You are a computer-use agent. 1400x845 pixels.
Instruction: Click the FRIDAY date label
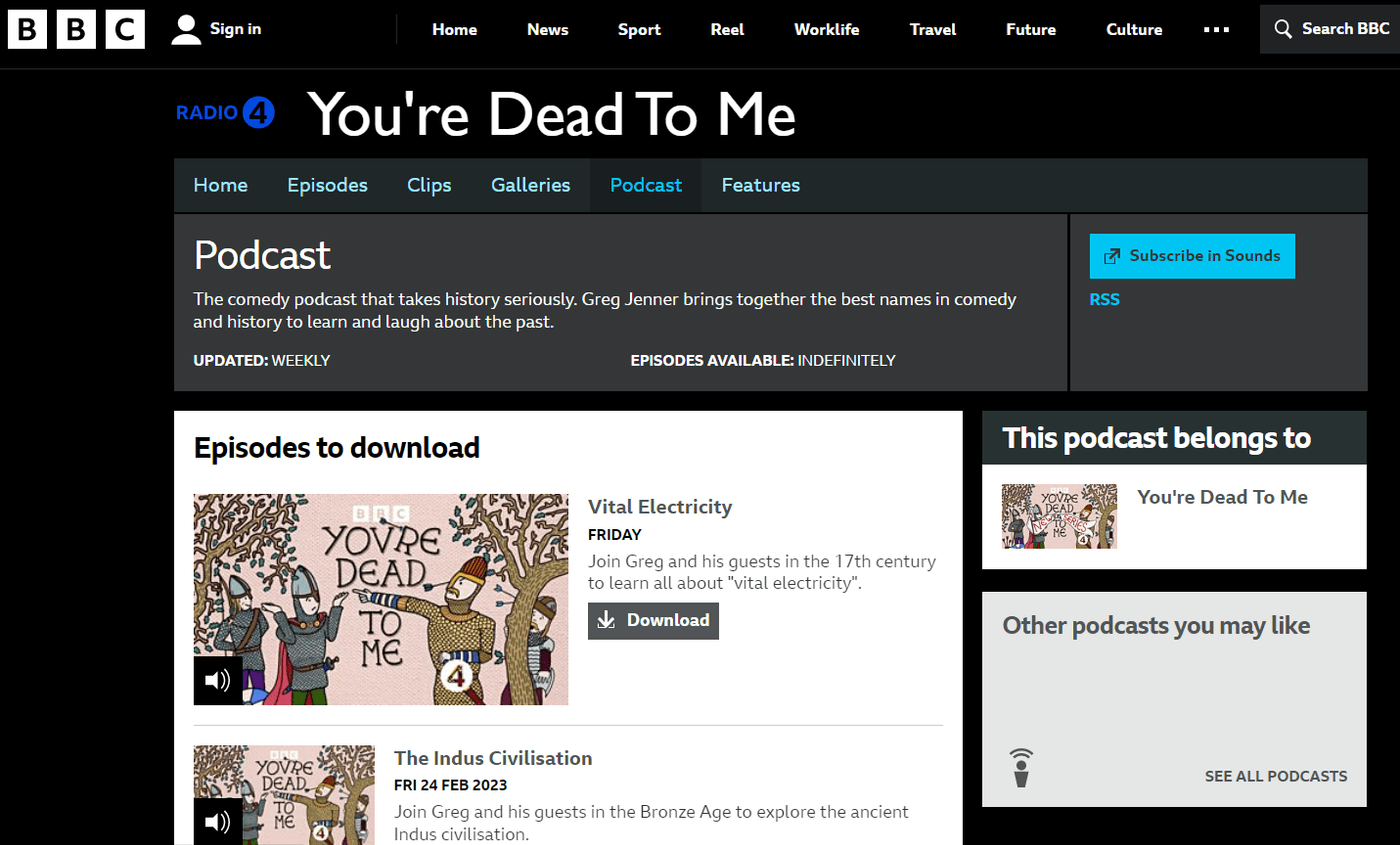click(615, 535)
